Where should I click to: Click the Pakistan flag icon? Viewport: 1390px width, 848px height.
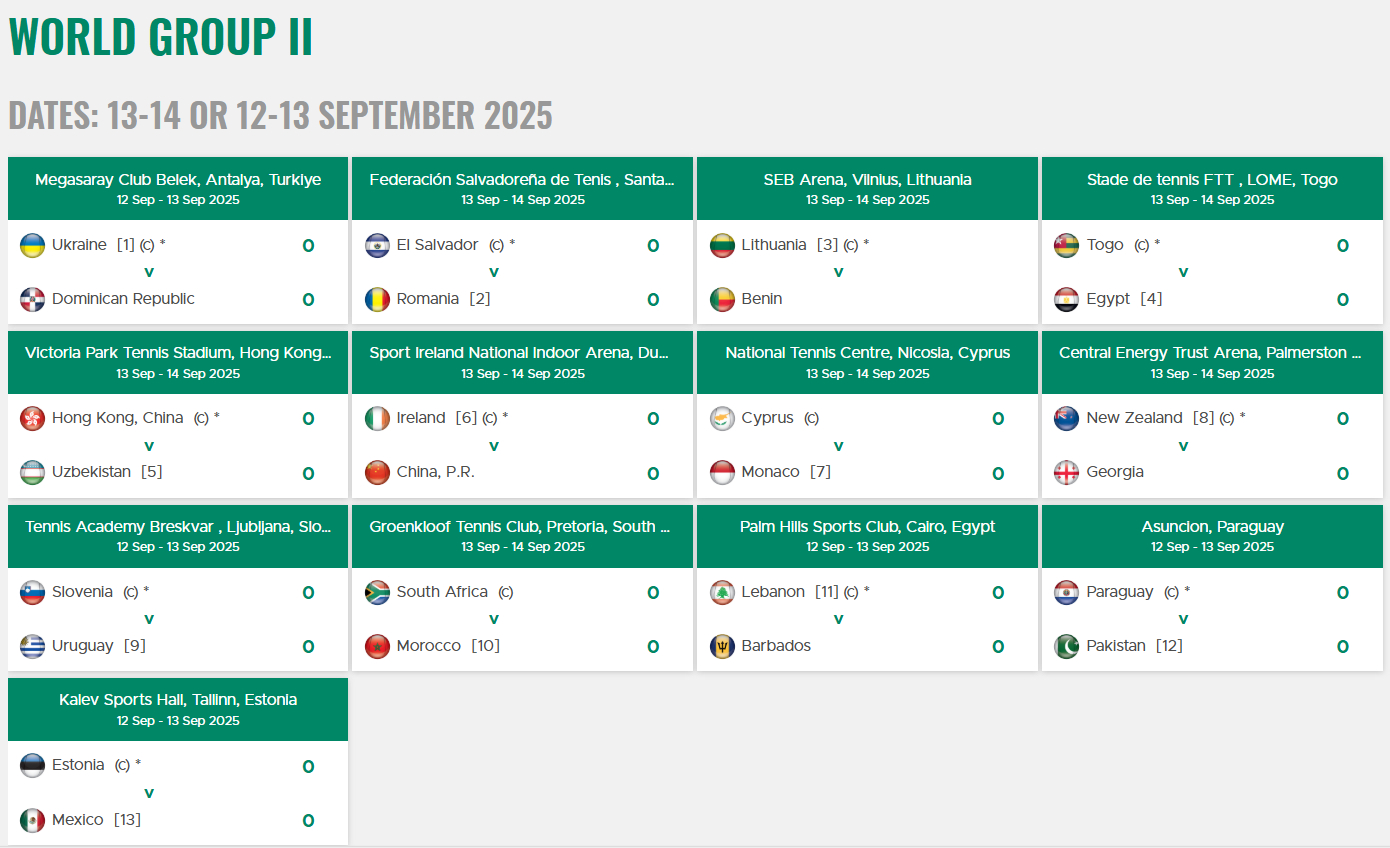coord(1067,646)
